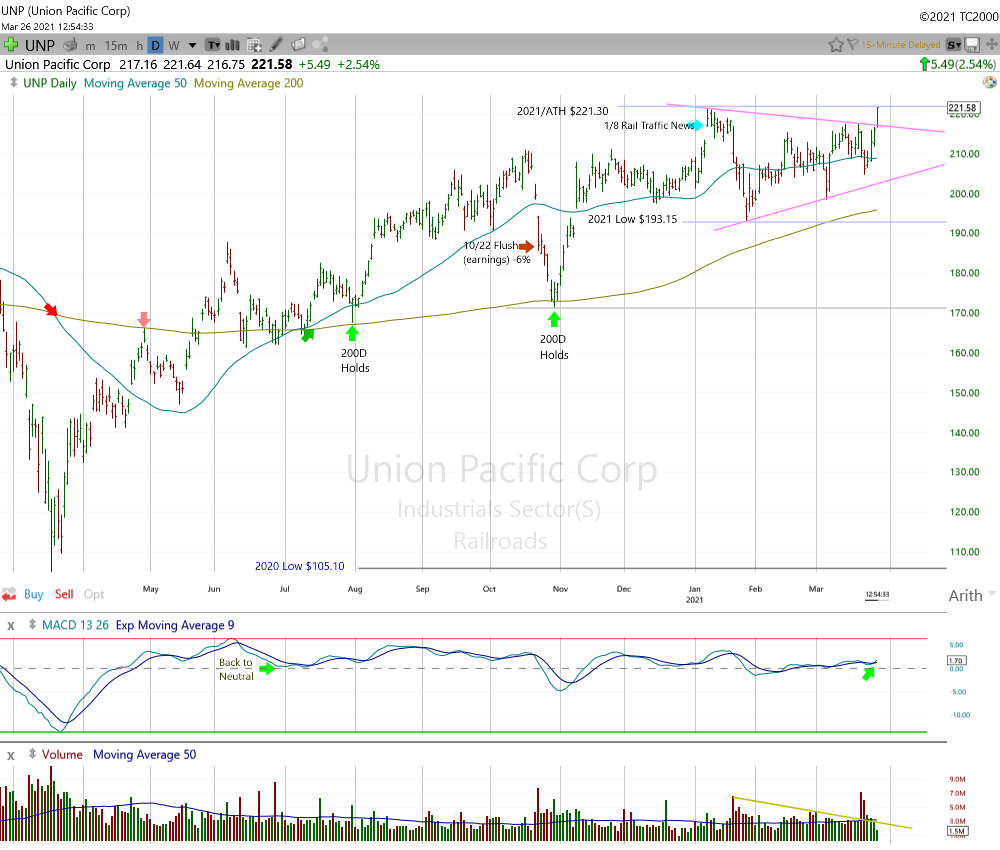Click the green up-arrow 5.49(2.54%) change
Screen dimensions: 1000x850
pyautogui.click(x=957, y=64)
